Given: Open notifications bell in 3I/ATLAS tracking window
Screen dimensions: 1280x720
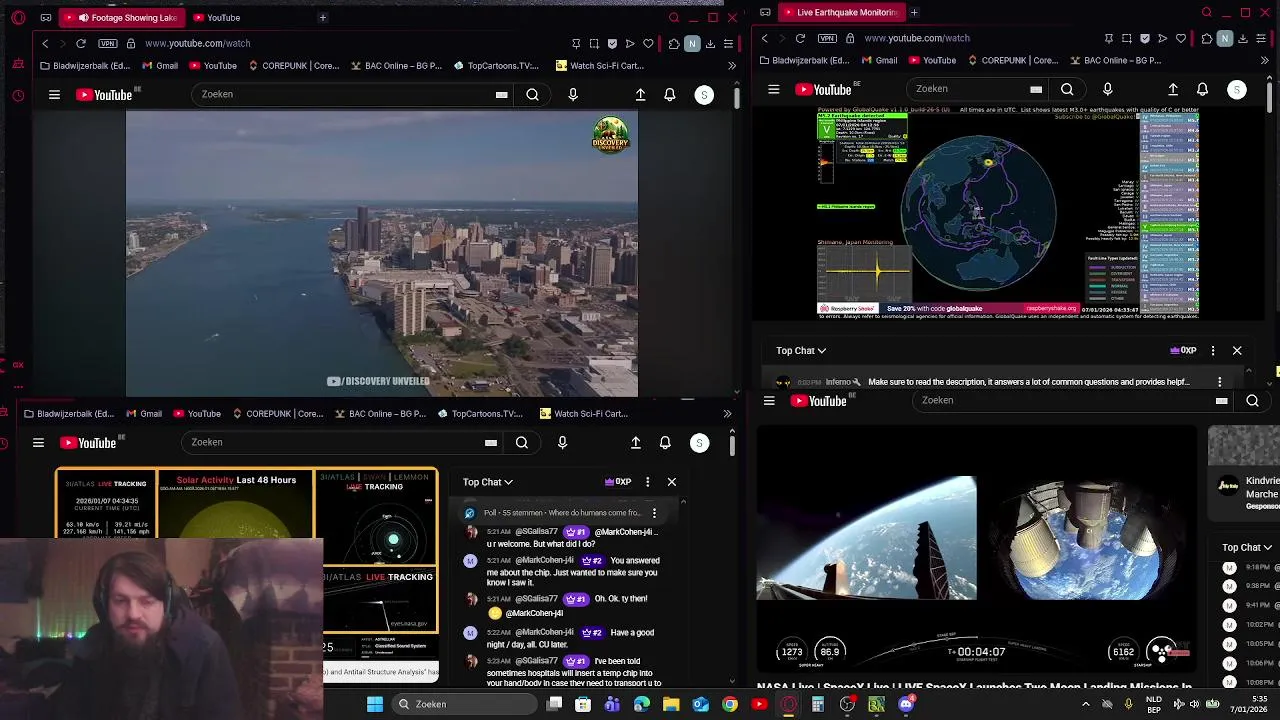Looking at the screenshot, I should pyautogui.click(x=665, y=443).
